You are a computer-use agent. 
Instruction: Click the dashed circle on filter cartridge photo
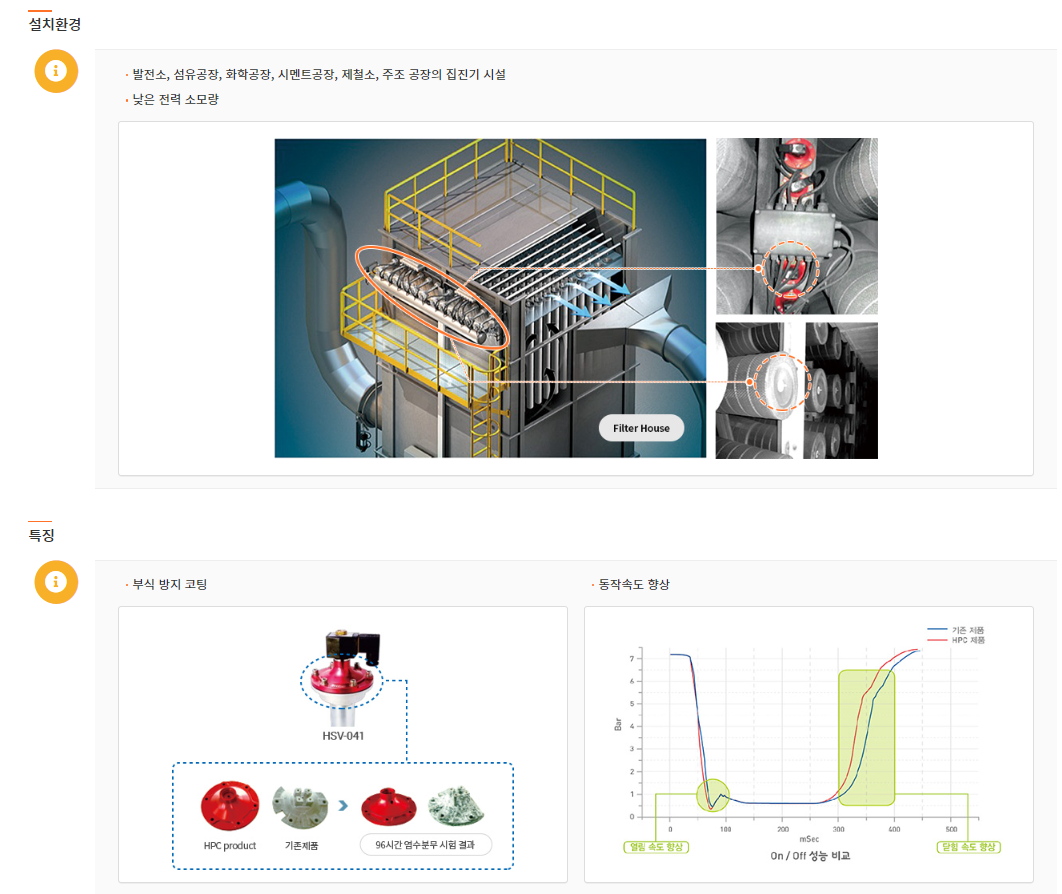tap(782, 382)
